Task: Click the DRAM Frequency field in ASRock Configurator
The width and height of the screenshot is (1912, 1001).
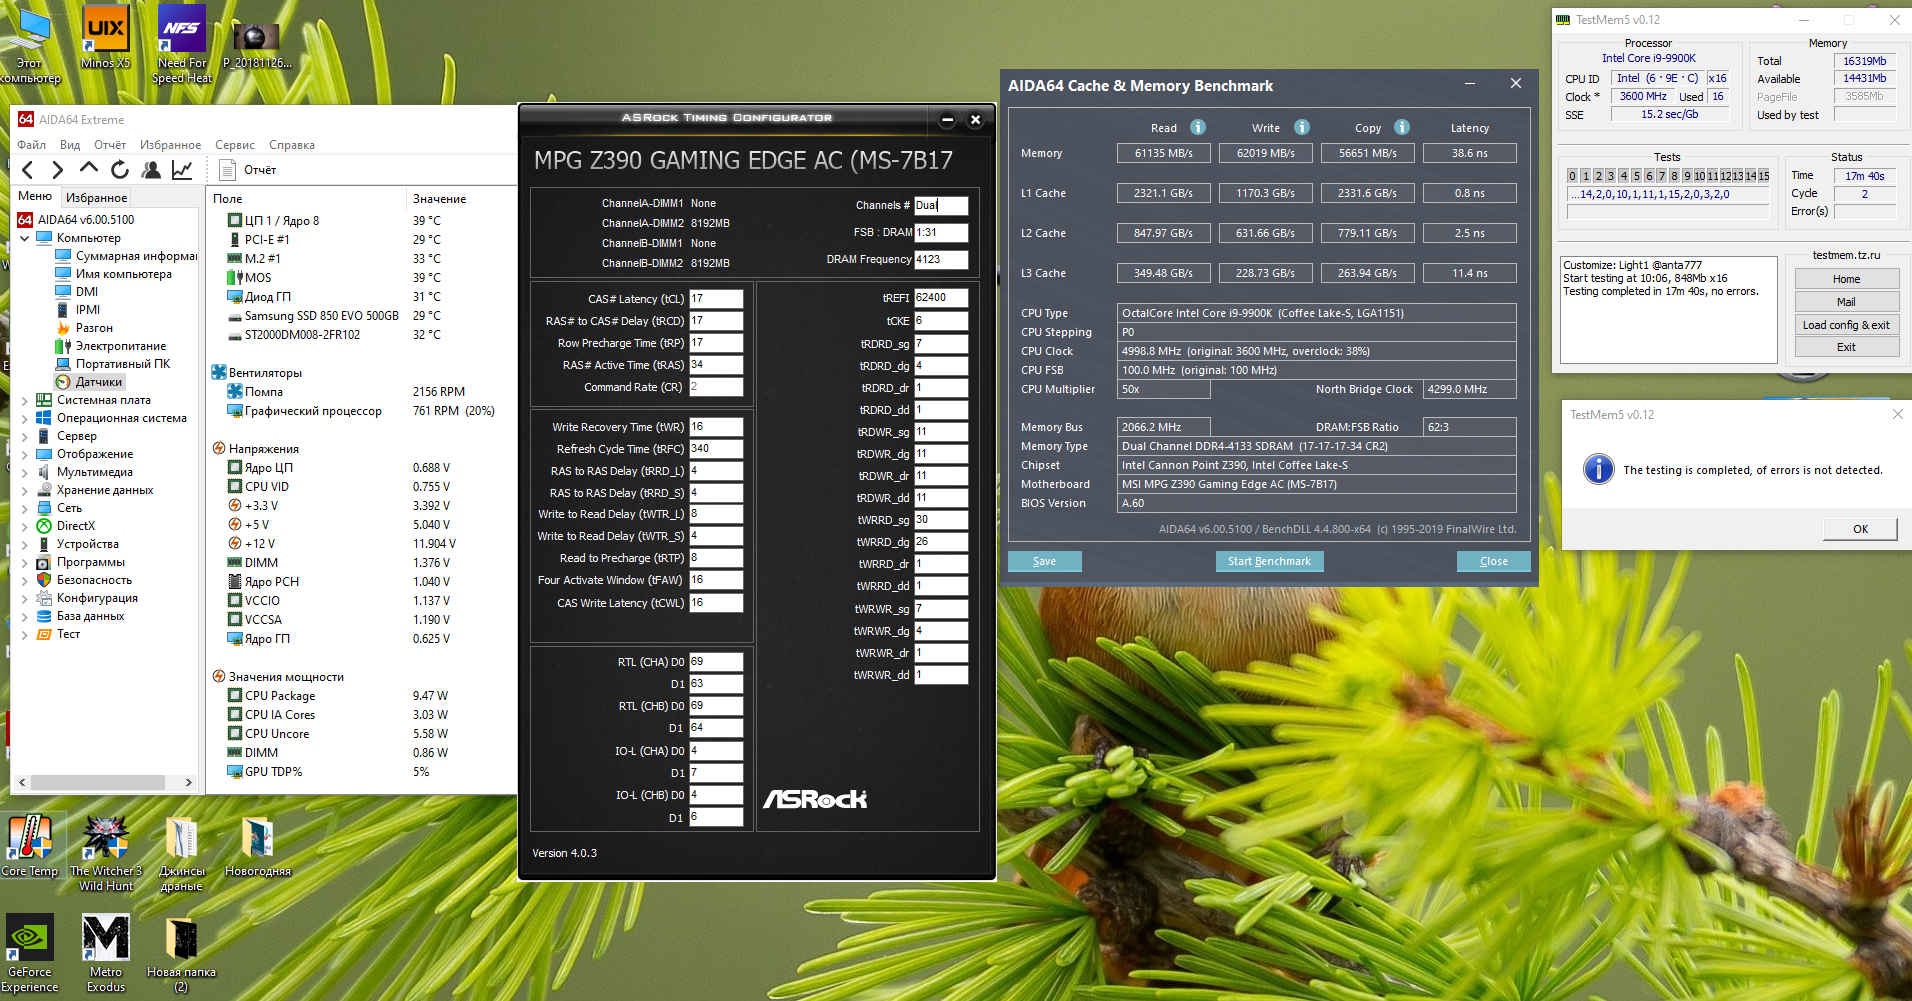Action: click(941, 259)
